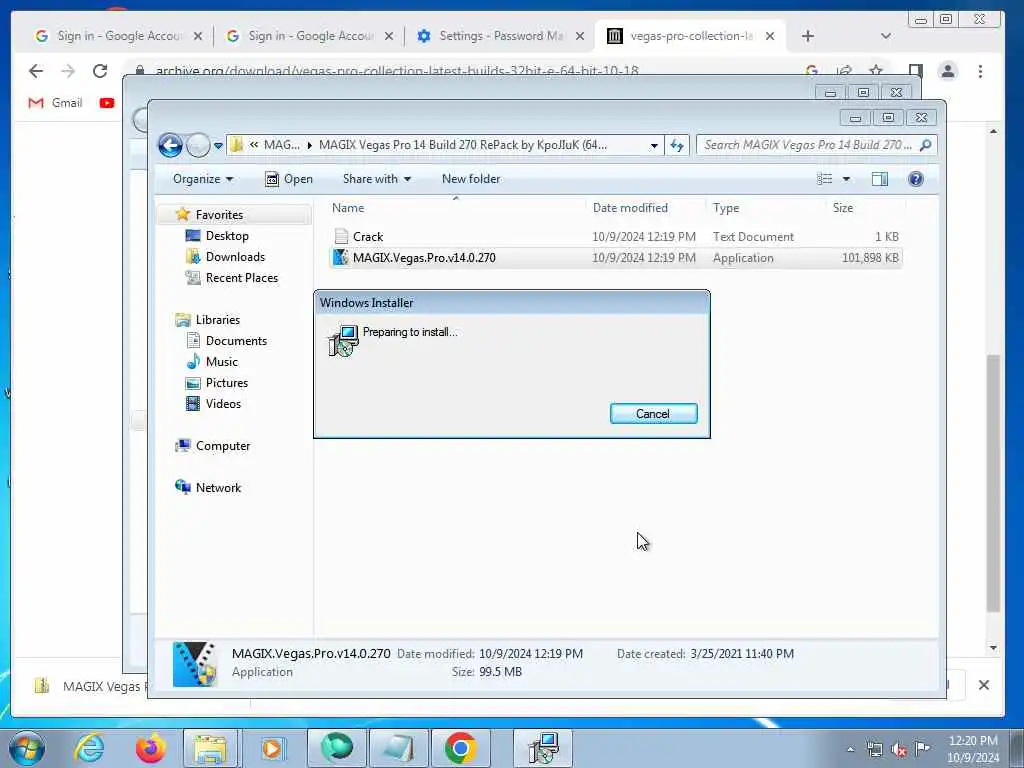Open a new Chrome tab
Image resolution: width=1024 pixels, height=768 pixels.
[x=808, y=36]
